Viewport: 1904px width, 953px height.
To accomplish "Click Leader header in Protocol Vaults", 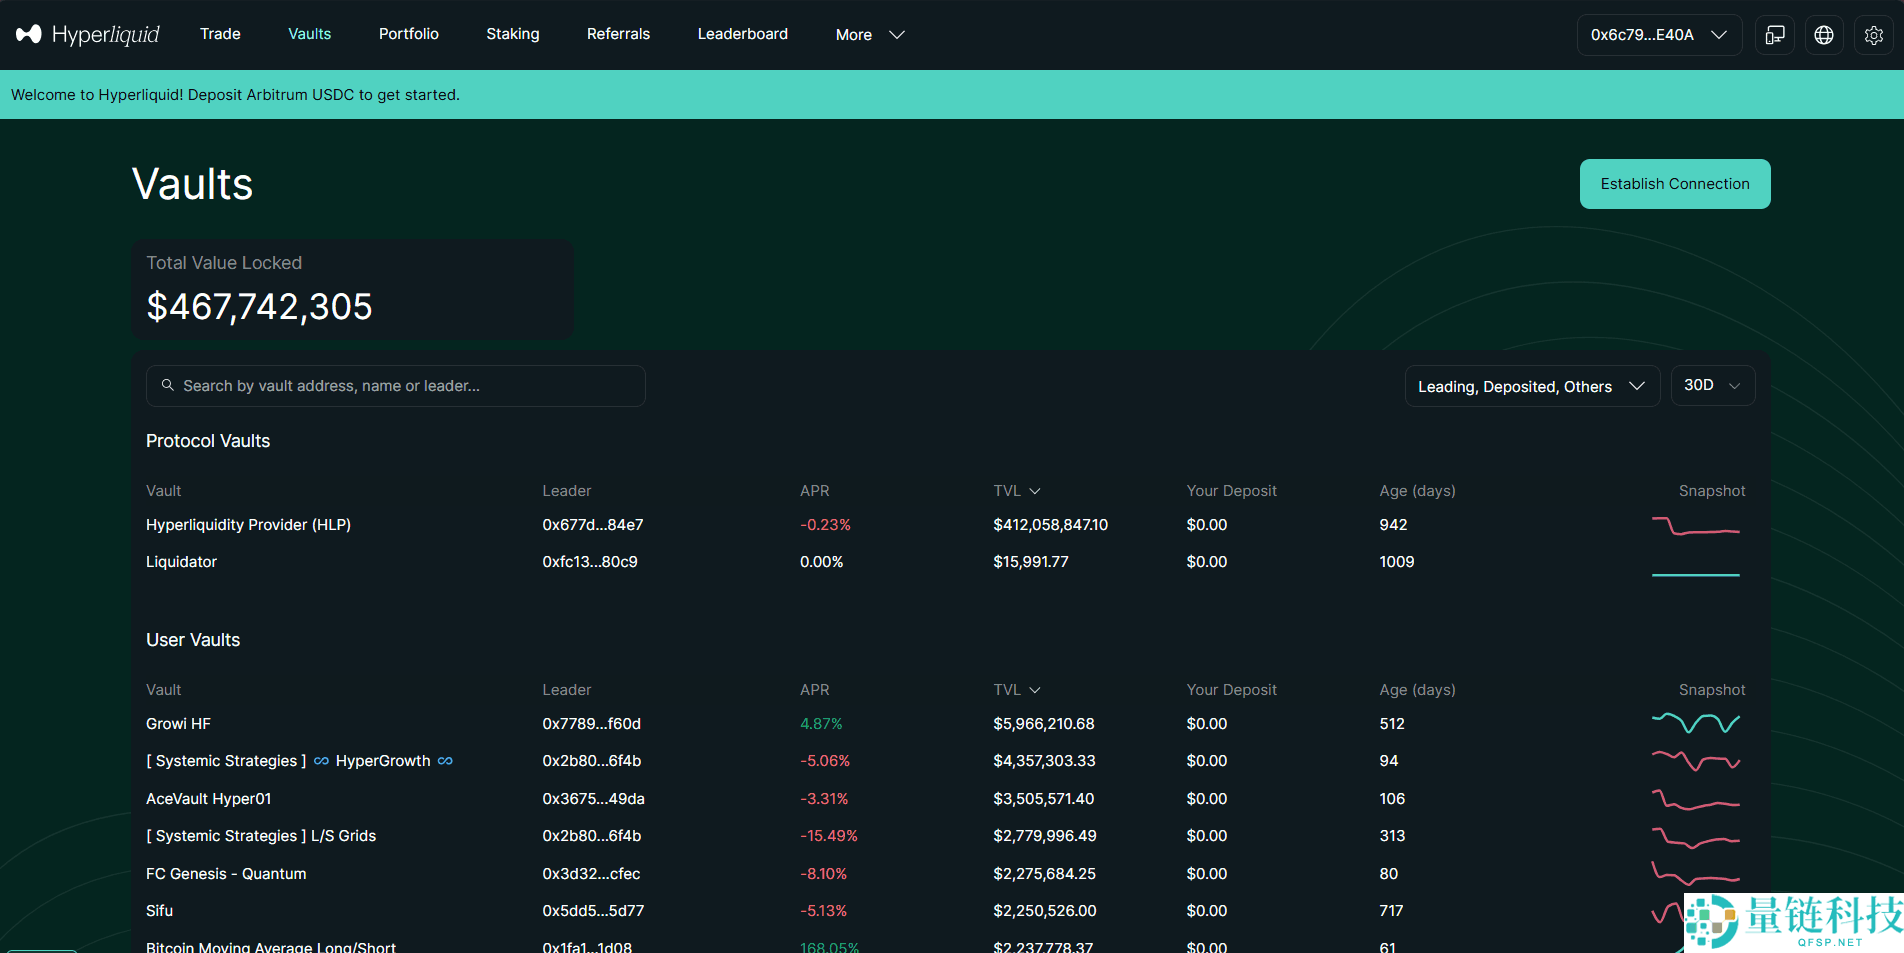I will coord(566,491).
